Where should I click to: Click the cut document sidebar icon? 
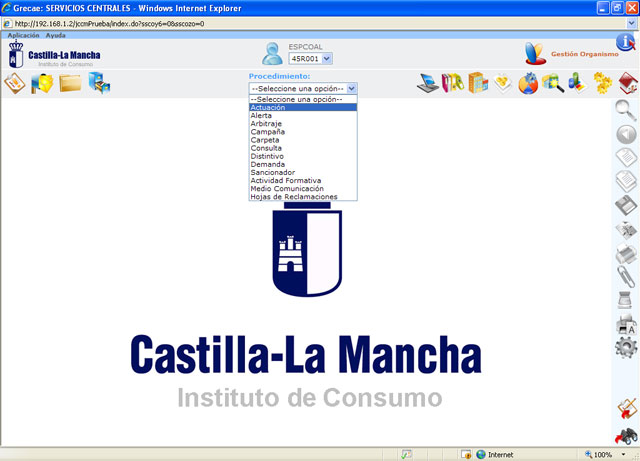pyautogui.click(x=627, y=230)
